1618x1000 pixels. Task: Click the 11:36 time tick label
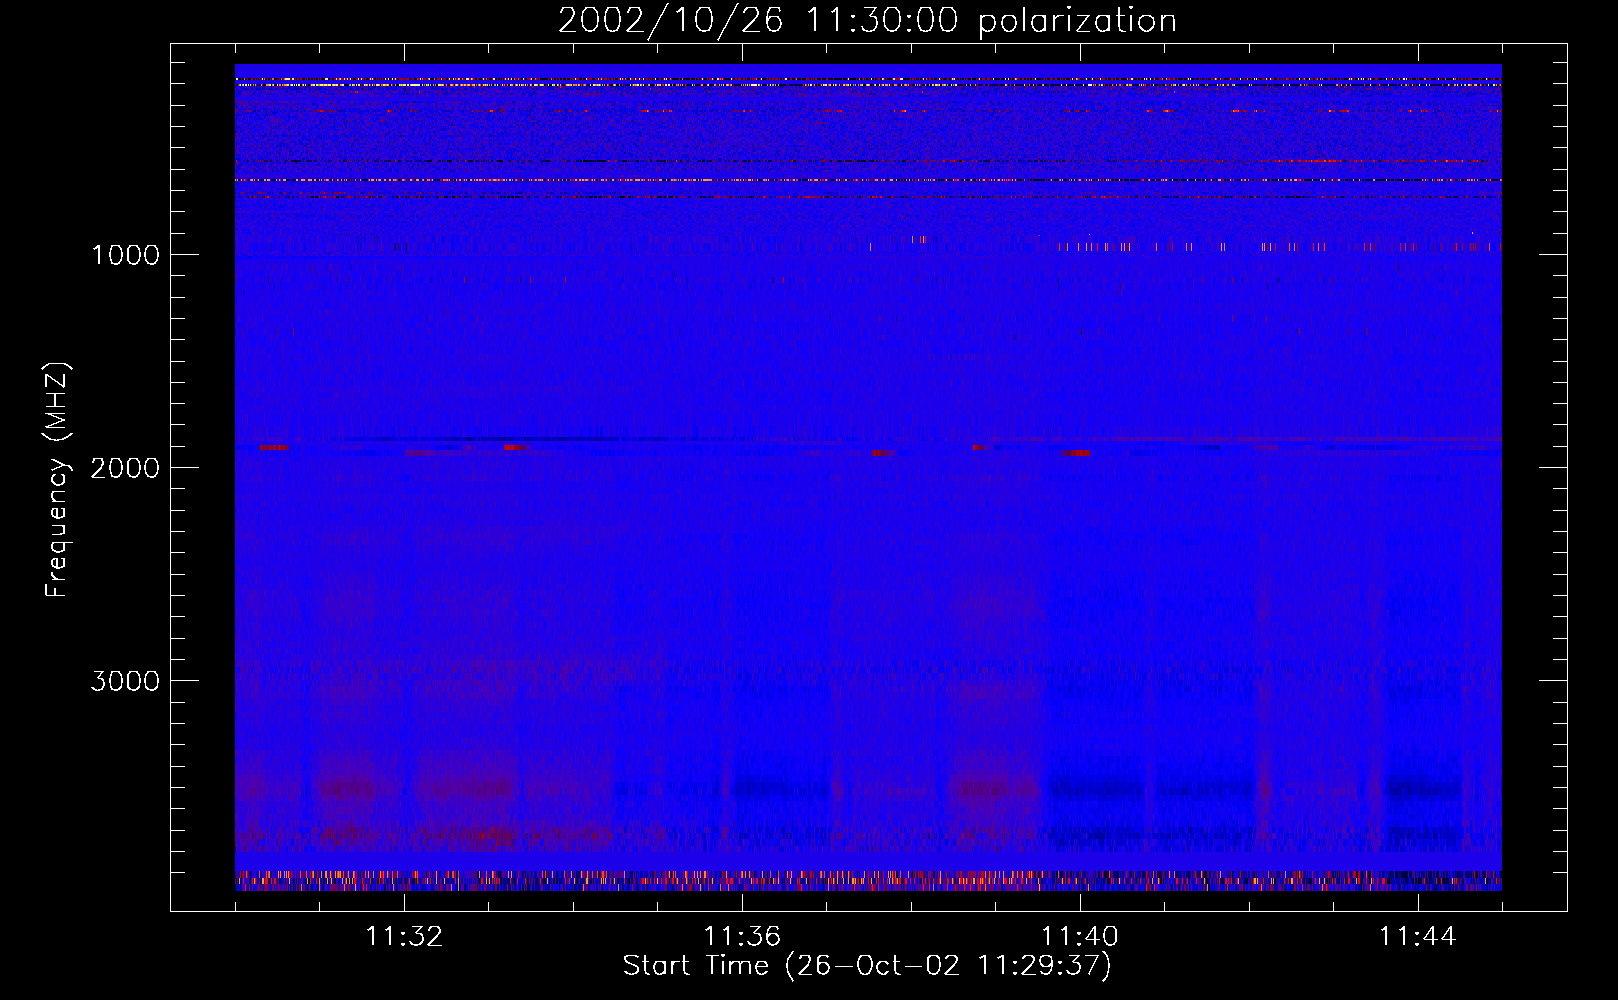(x=742, y=937)
